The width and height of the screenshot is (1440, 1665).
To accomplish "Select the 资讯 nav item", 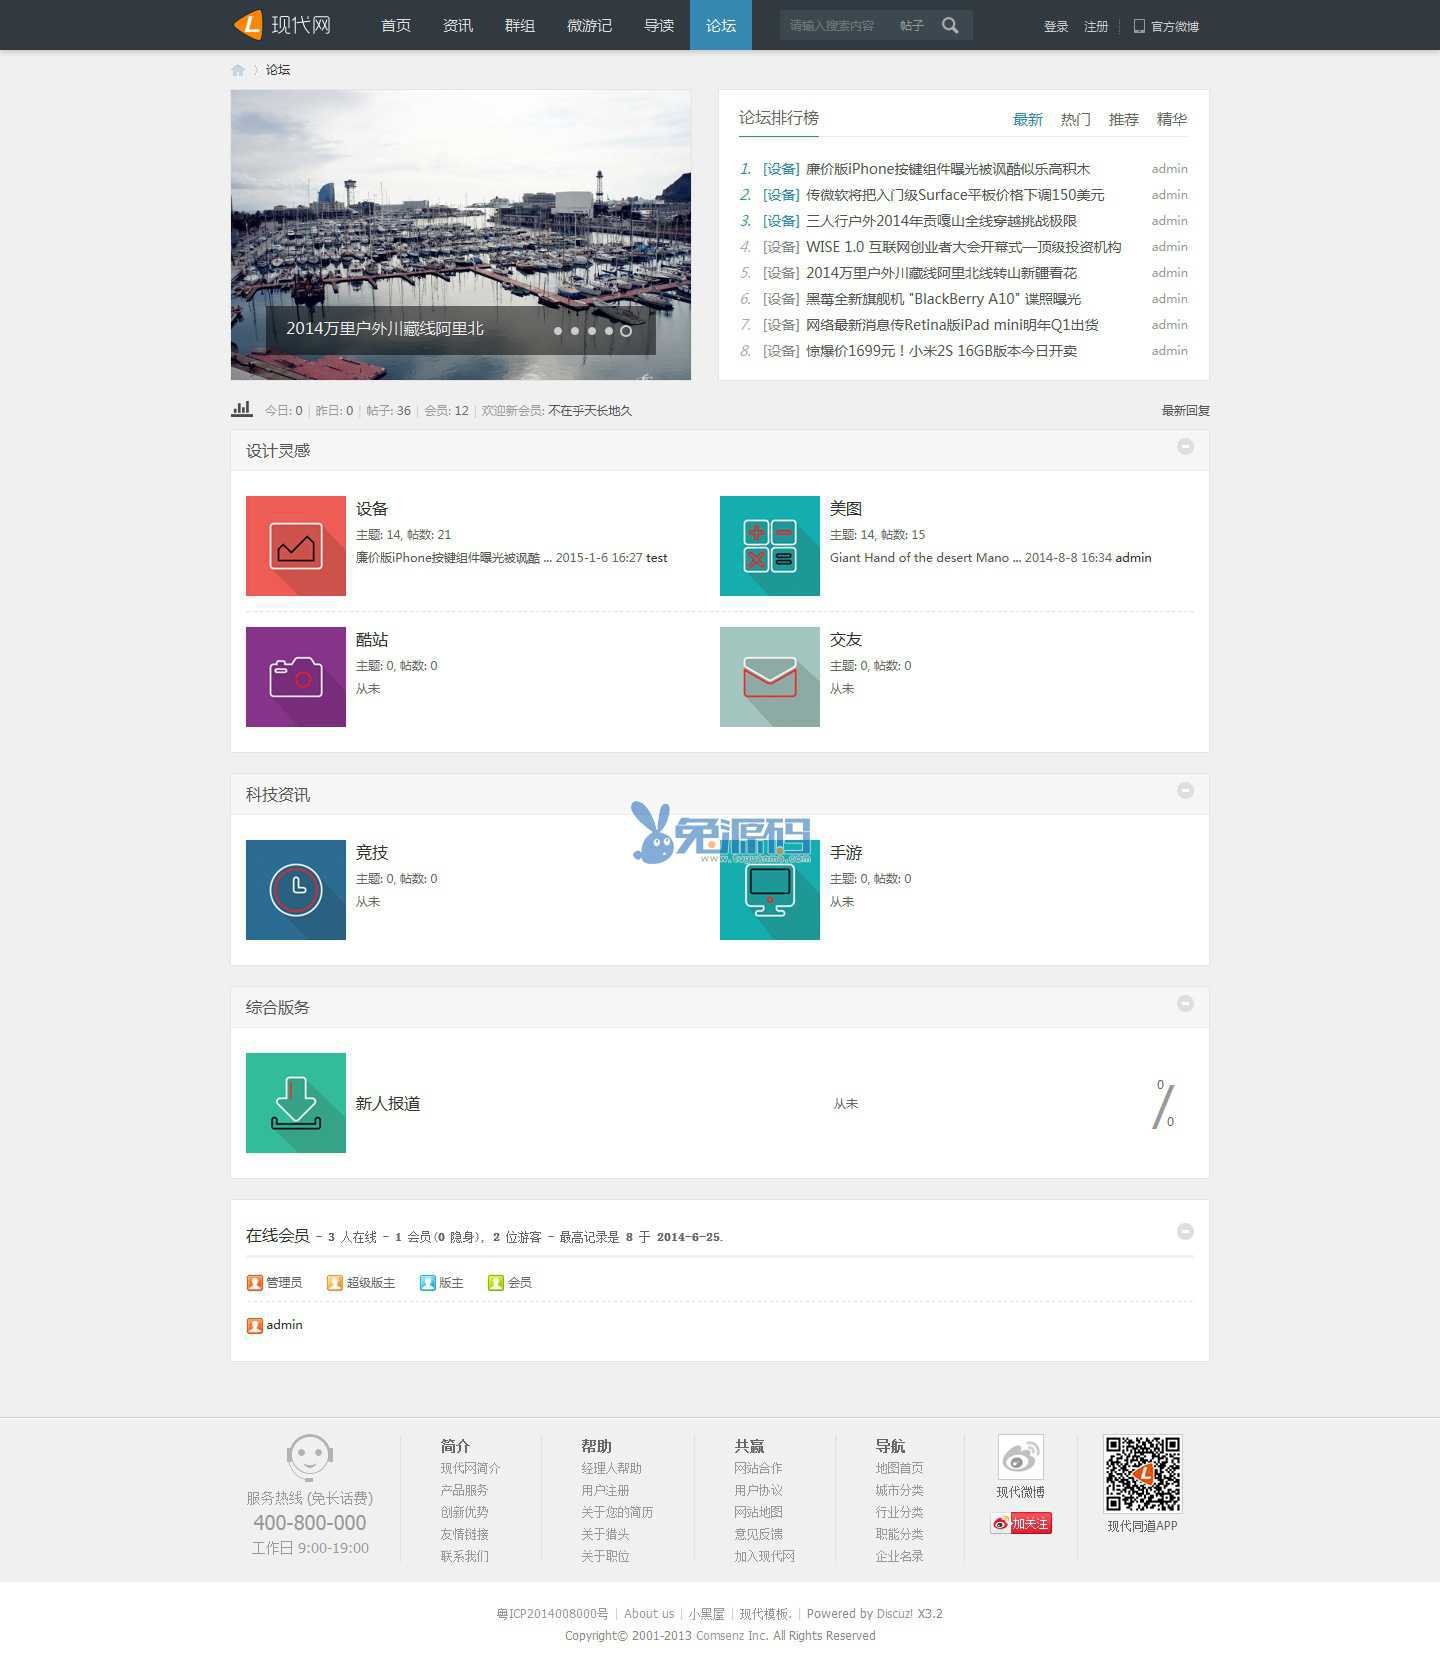I will click(458, 25).
